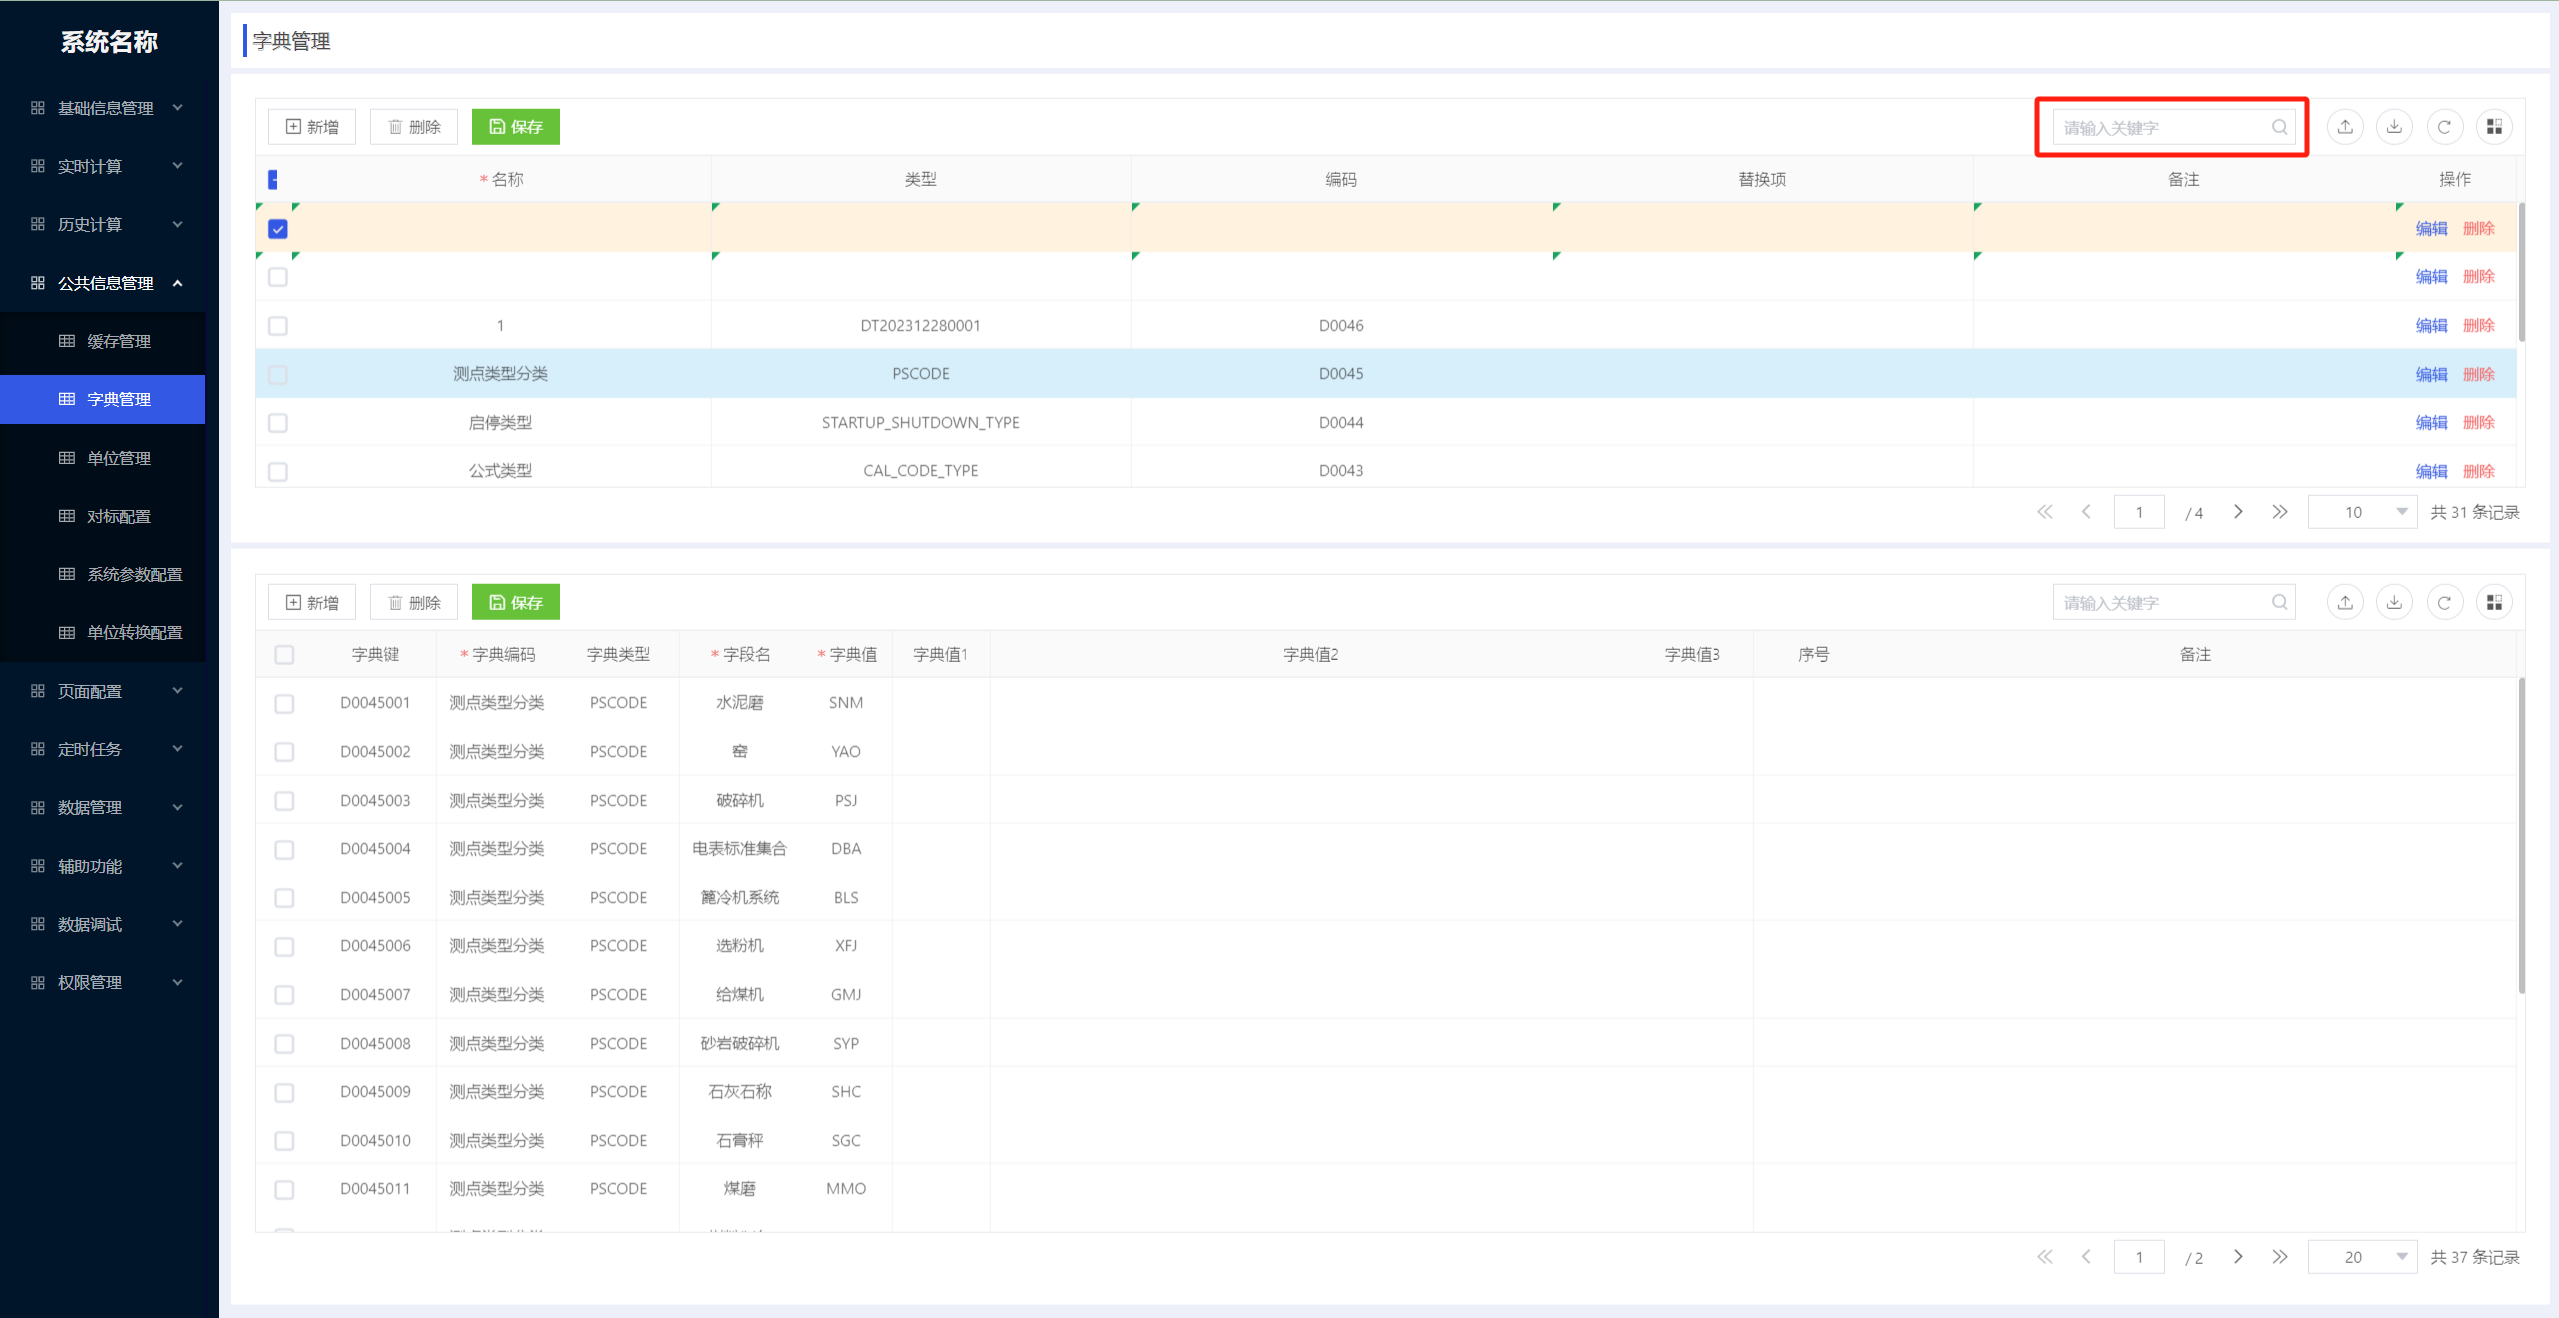
Task: Refresh the upper dictionary table
Action: click(x=2444, y=127)
